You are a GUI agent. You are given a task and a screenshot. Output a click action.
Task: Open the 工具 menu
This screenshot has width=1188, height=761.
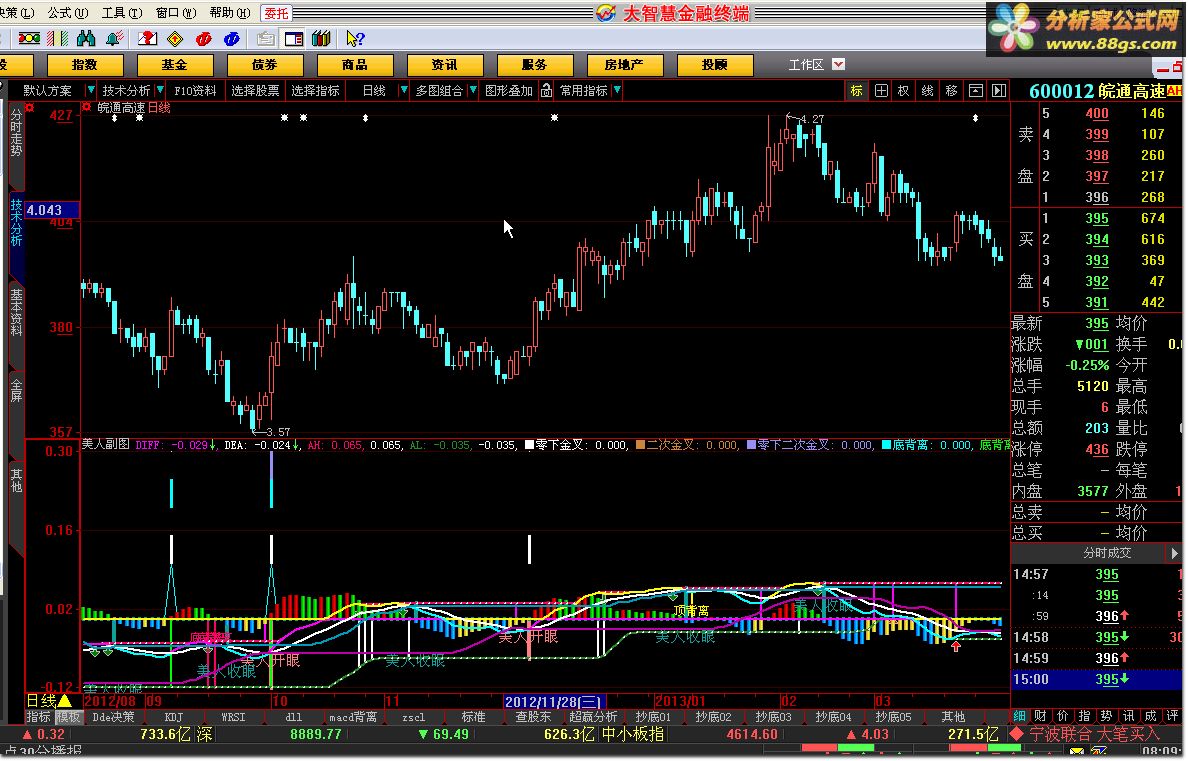pos(121,13)
